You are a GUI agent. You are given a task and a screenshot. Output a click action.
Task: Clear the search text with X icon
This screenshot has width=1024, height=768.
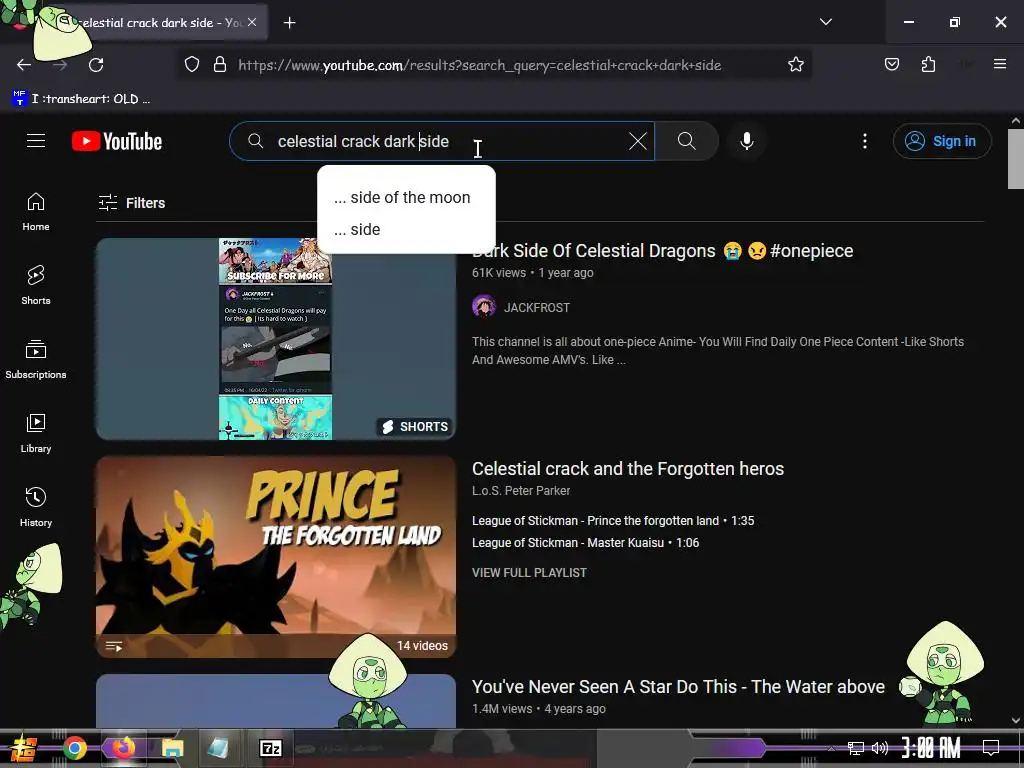pyautogui.click(x=637, y=141)
